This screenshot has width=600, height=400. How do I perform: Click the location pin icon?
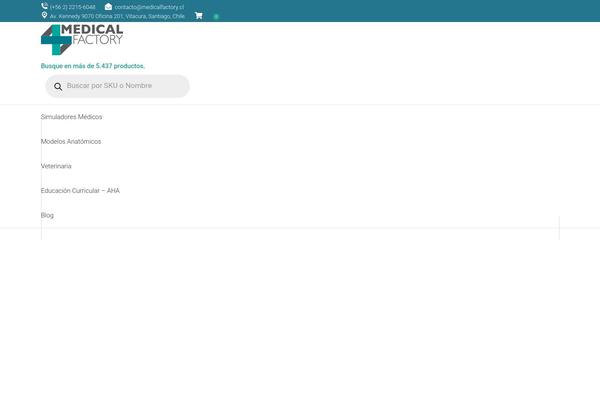44,15
